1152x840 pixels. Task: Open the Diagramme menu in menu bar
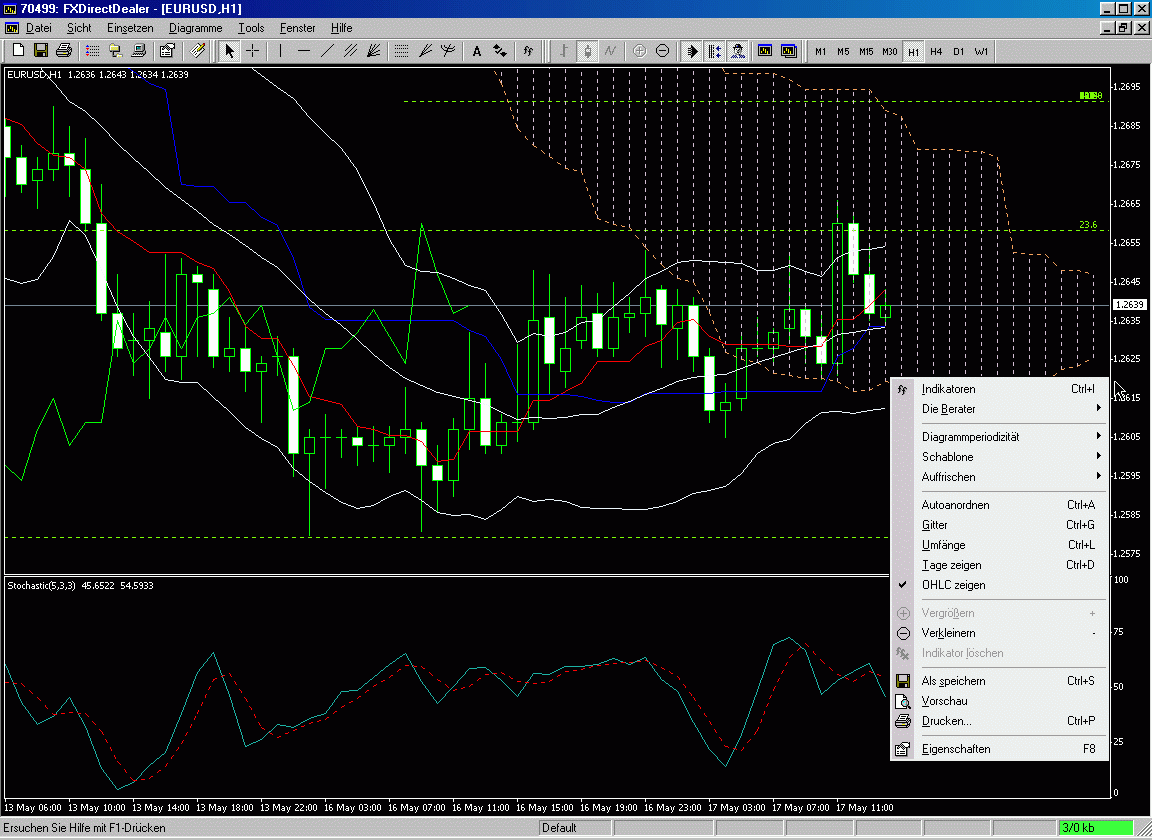pos(195,28)
